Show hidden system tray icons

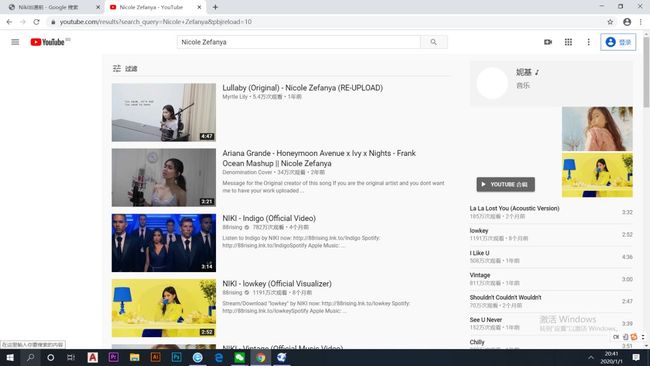591,357
